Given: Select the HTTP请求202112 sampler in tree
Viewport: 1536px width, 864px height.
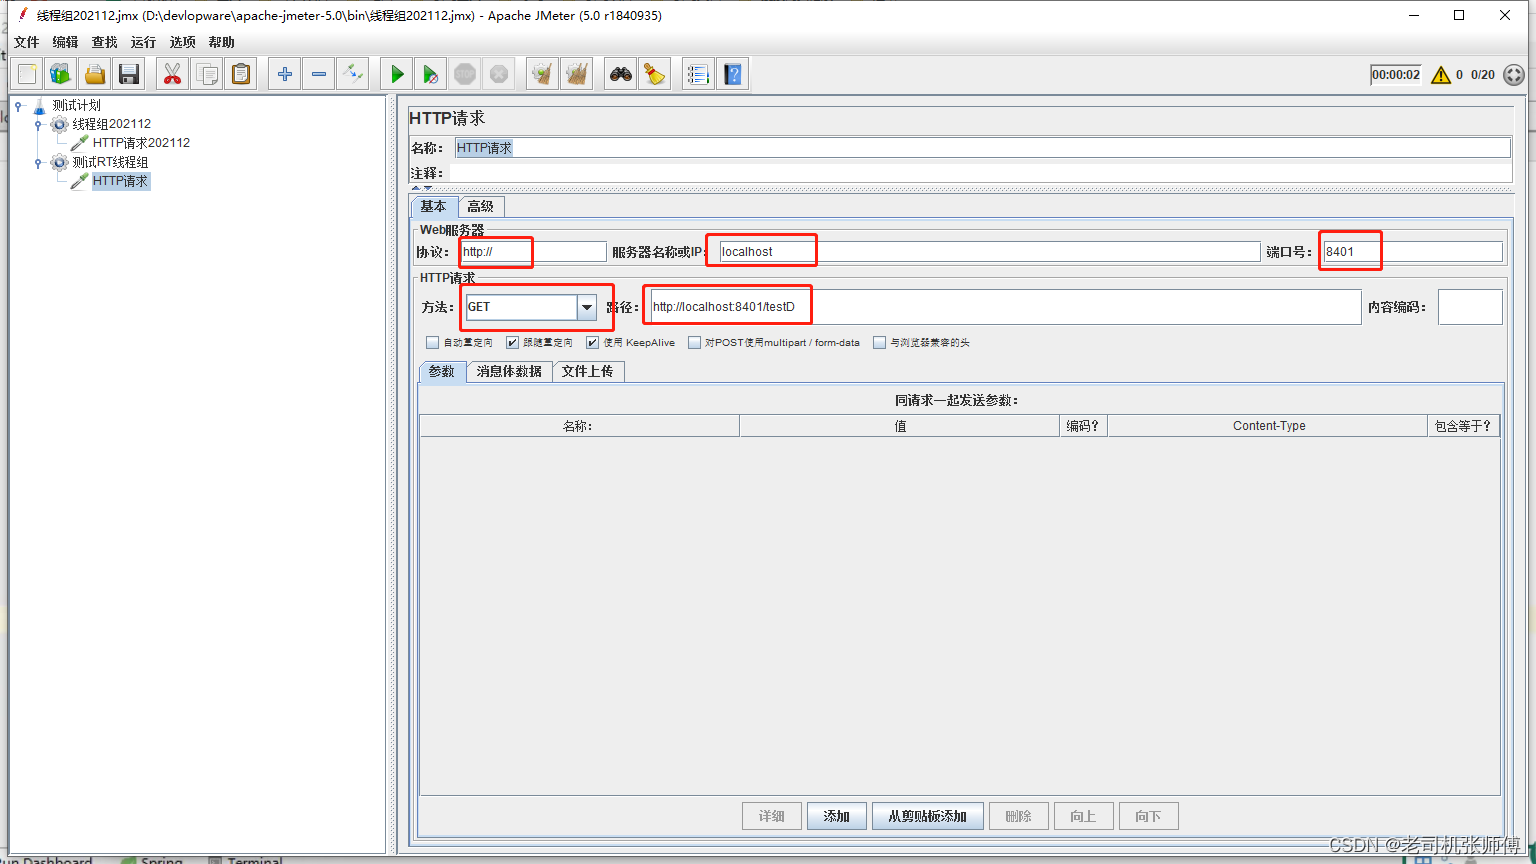Looking at the screenshot, I should 141,143.
